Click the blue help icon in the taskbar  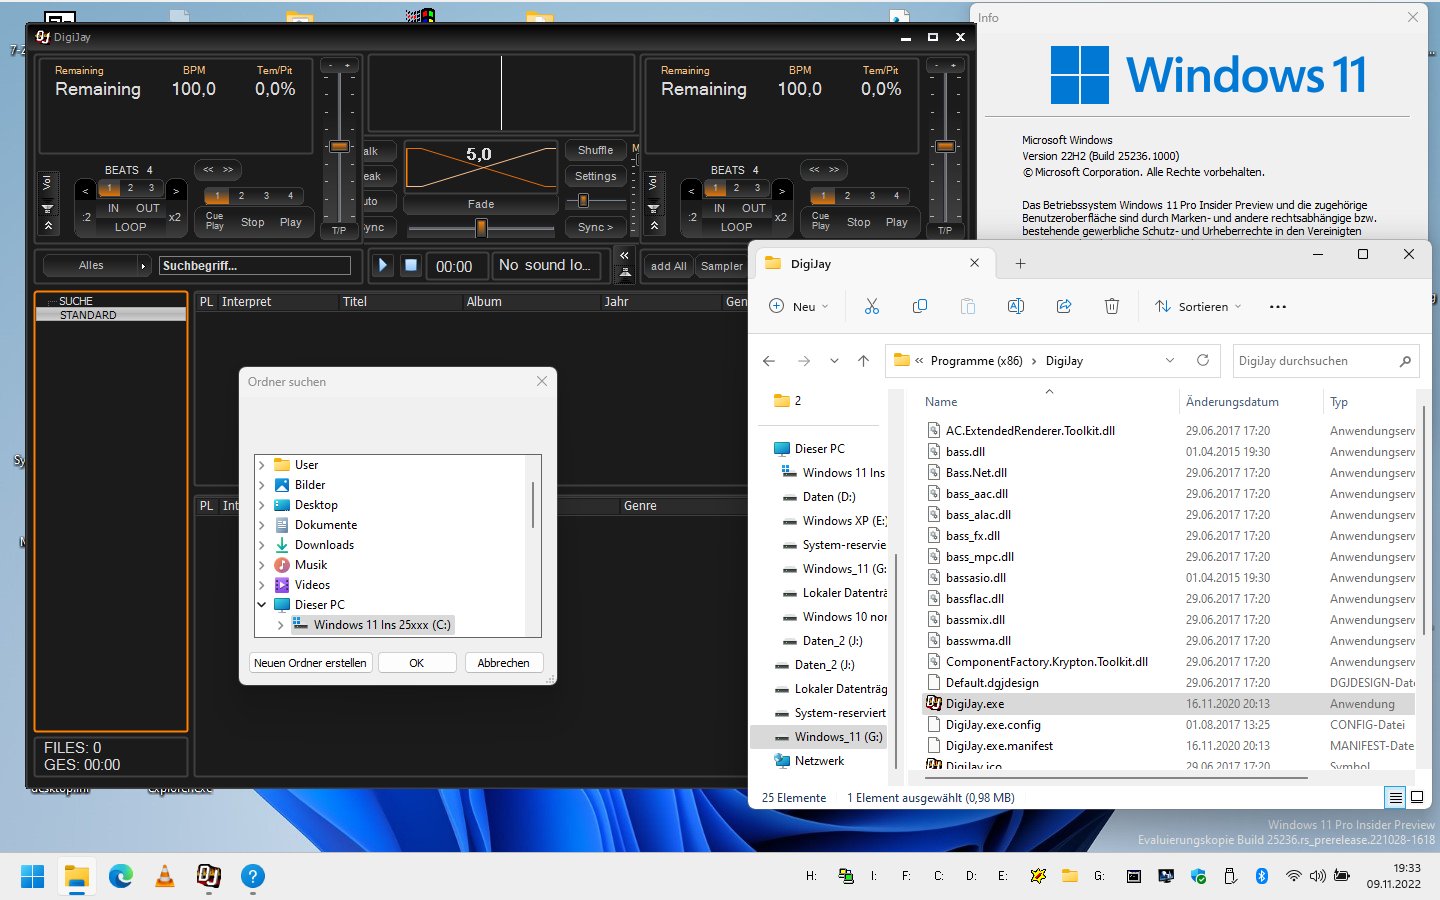(253, 877)
